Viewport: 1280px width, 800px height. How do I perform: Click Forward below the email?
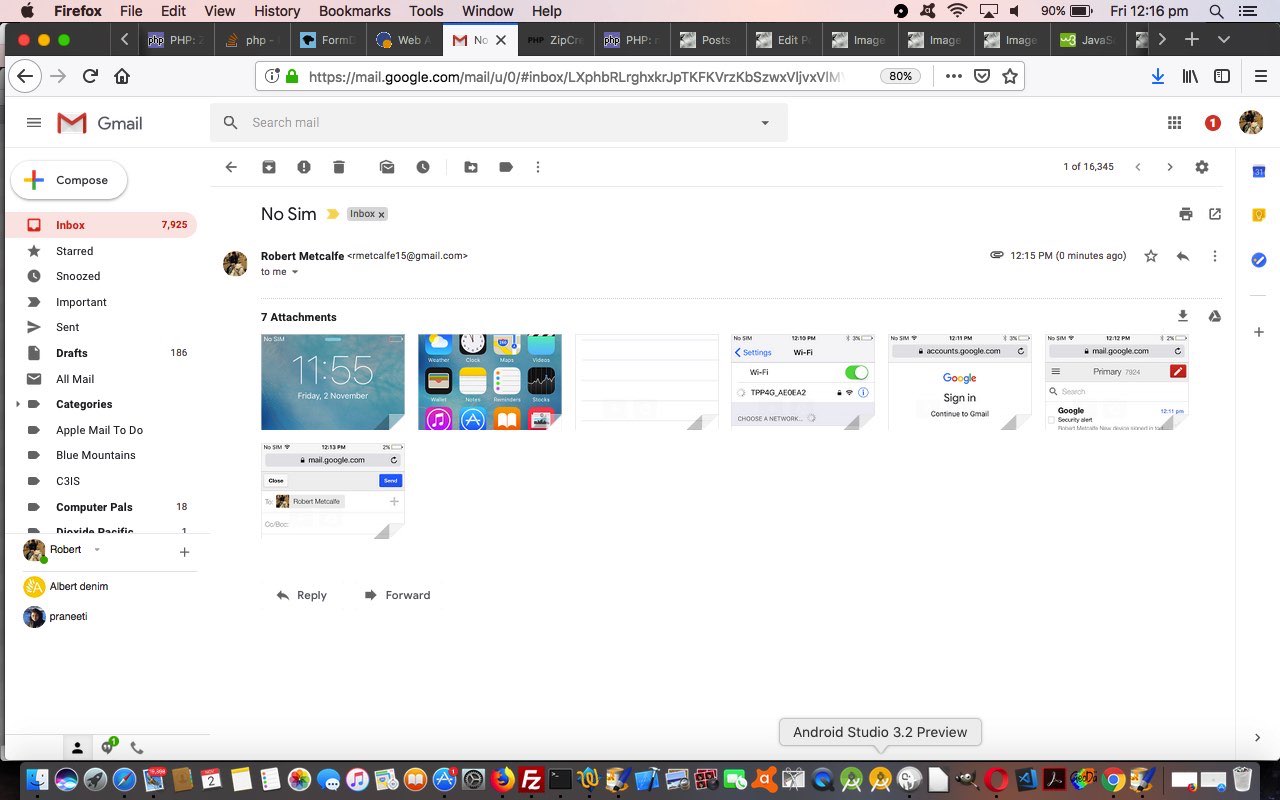tap(397, 595)
